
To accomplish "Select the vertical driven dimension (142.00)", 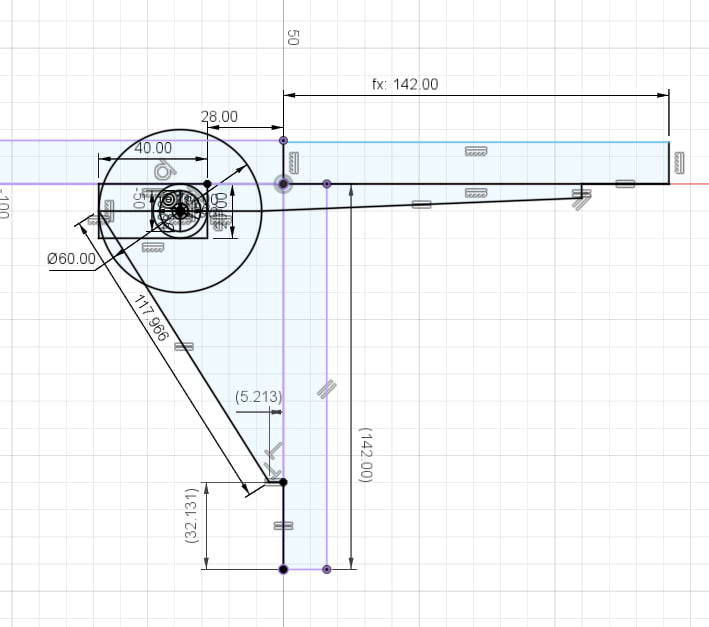I will (366, 455).
